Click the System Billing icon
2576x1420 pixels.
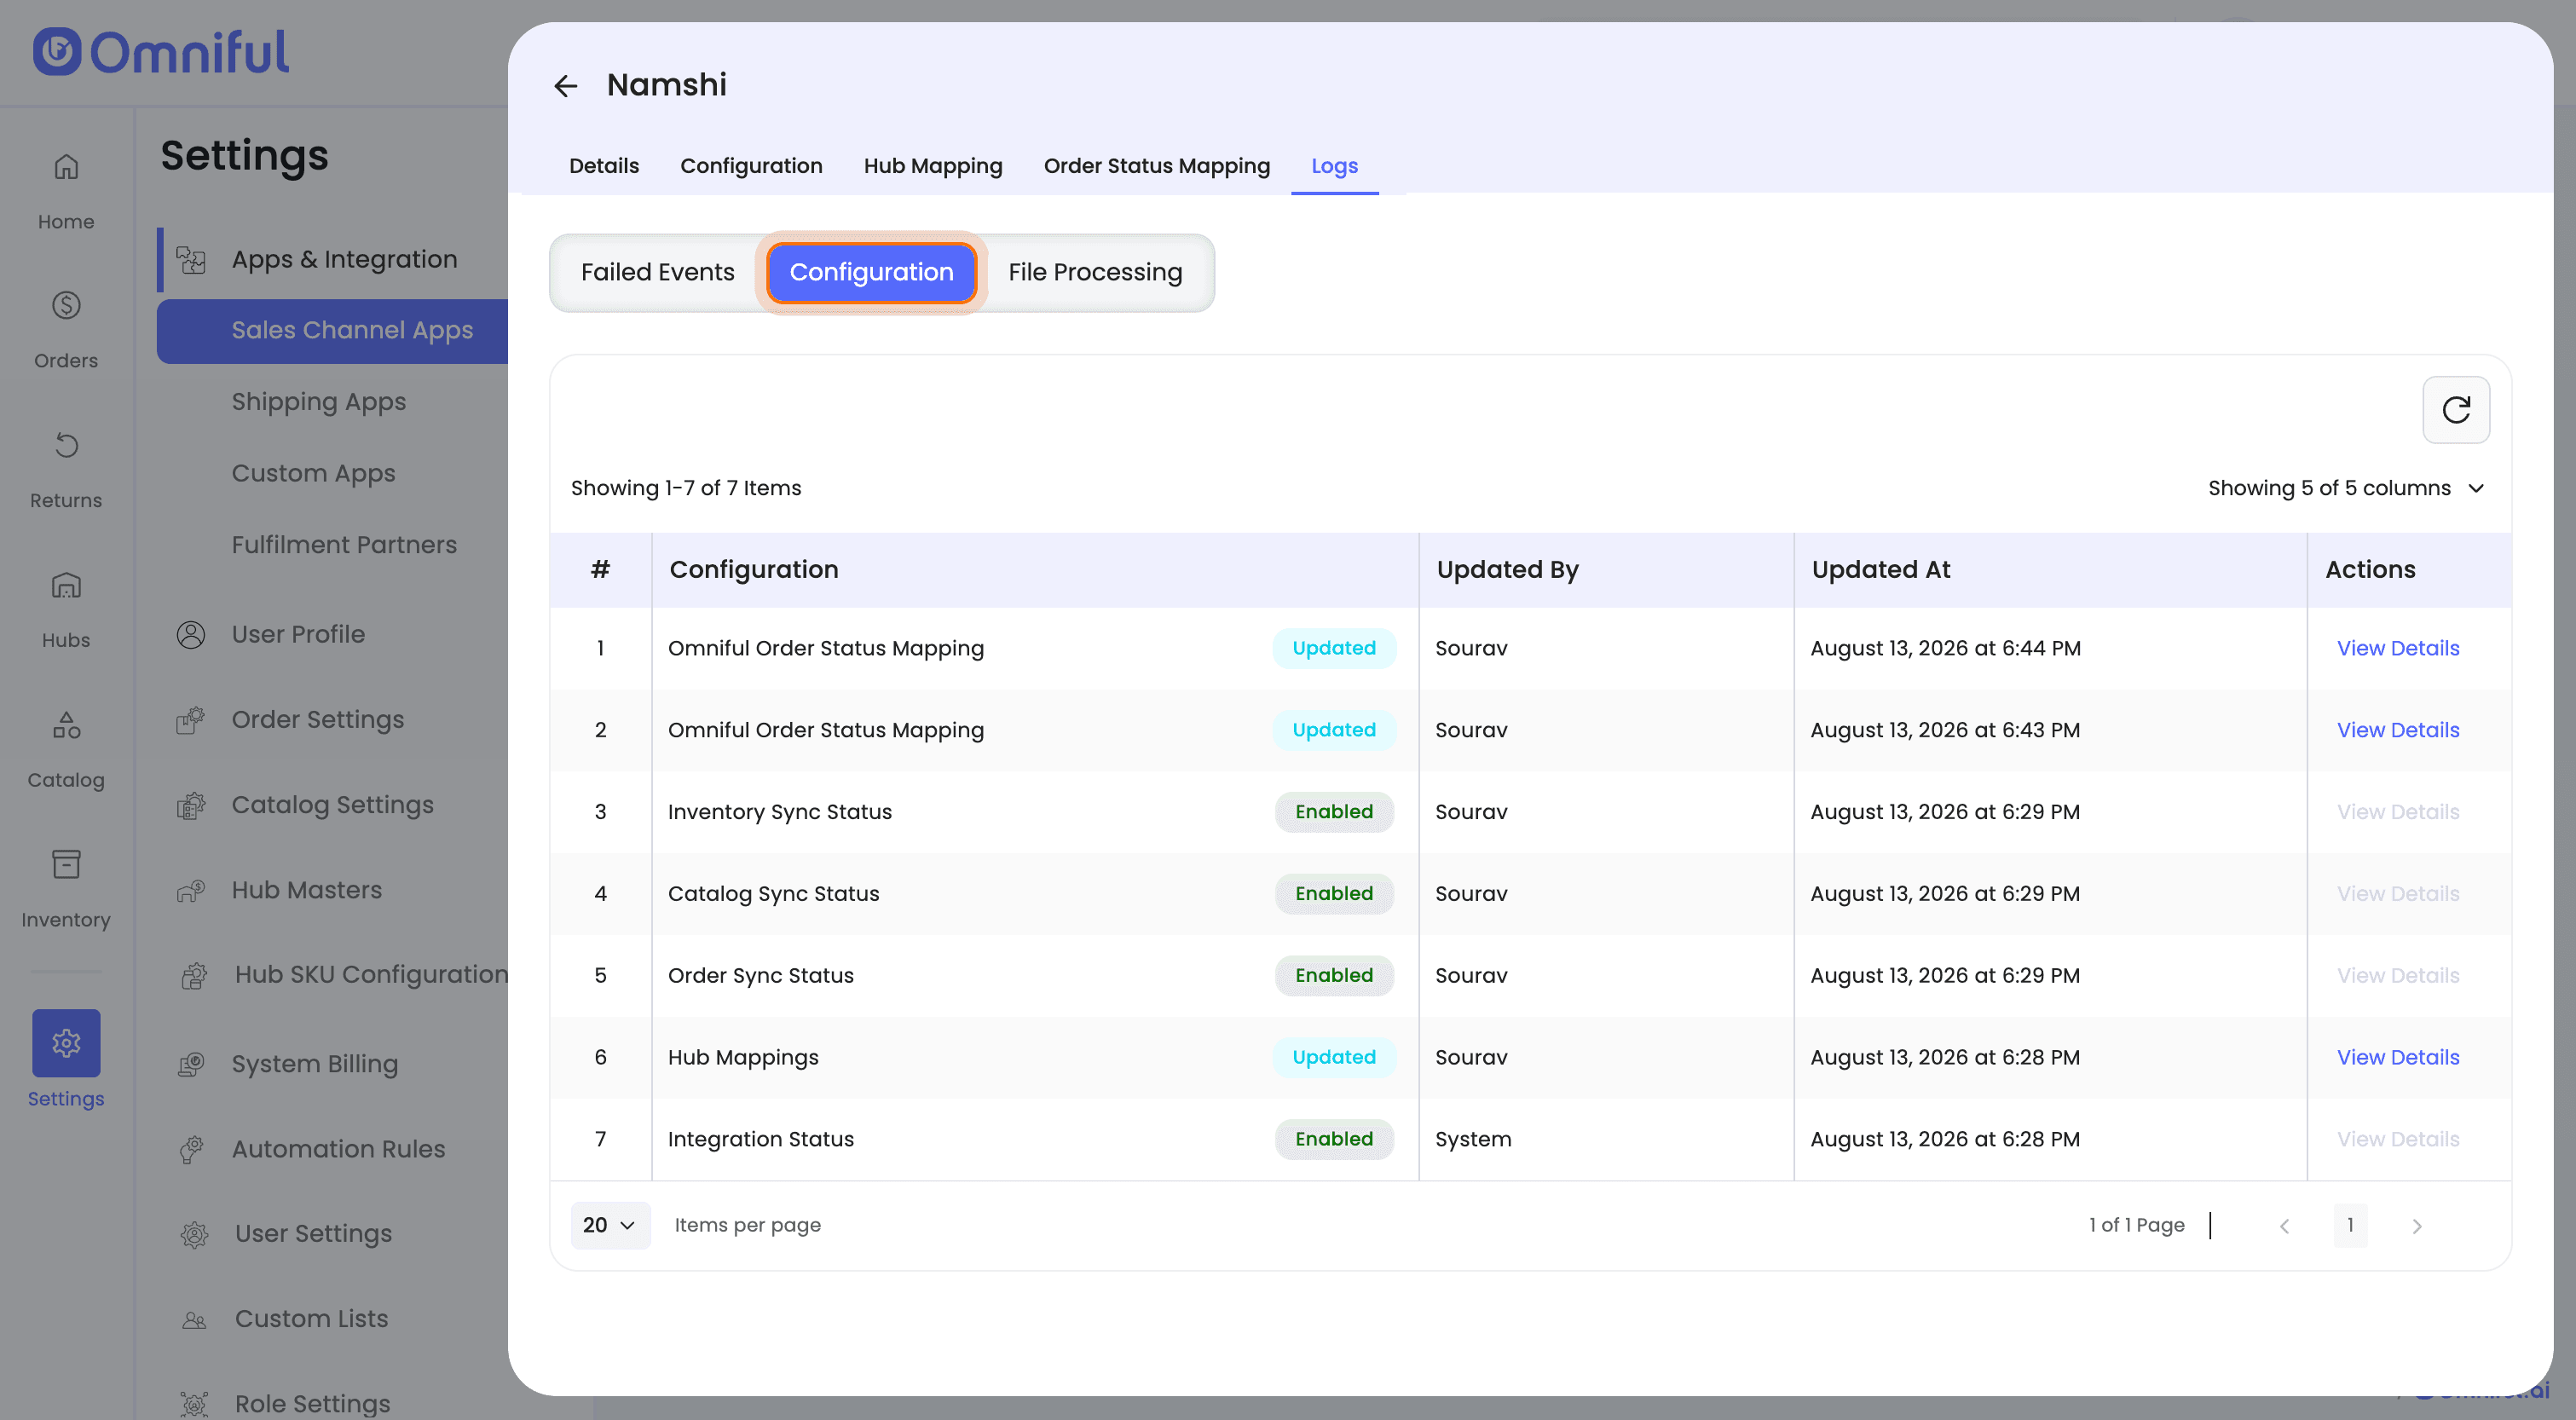click(191, 1064)
